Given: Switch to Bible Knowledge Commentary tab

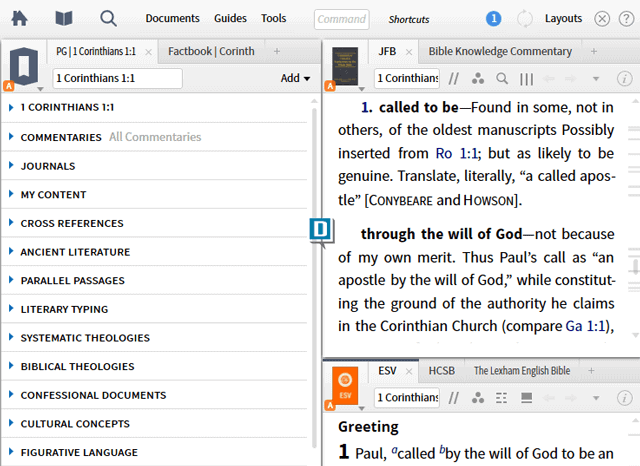Looking at the screenshot, I should pyautogui.click(x=500, y=51).
